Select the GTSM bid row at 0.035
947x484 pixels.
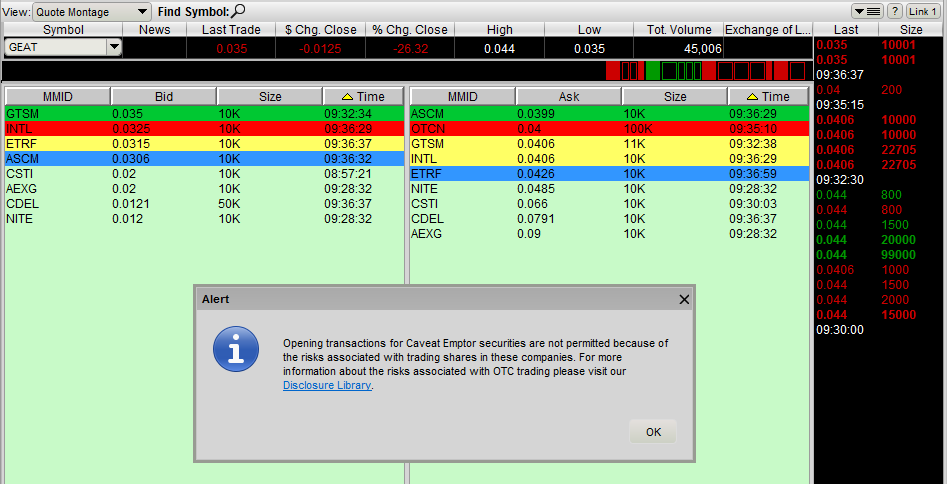tap(204, 114)
